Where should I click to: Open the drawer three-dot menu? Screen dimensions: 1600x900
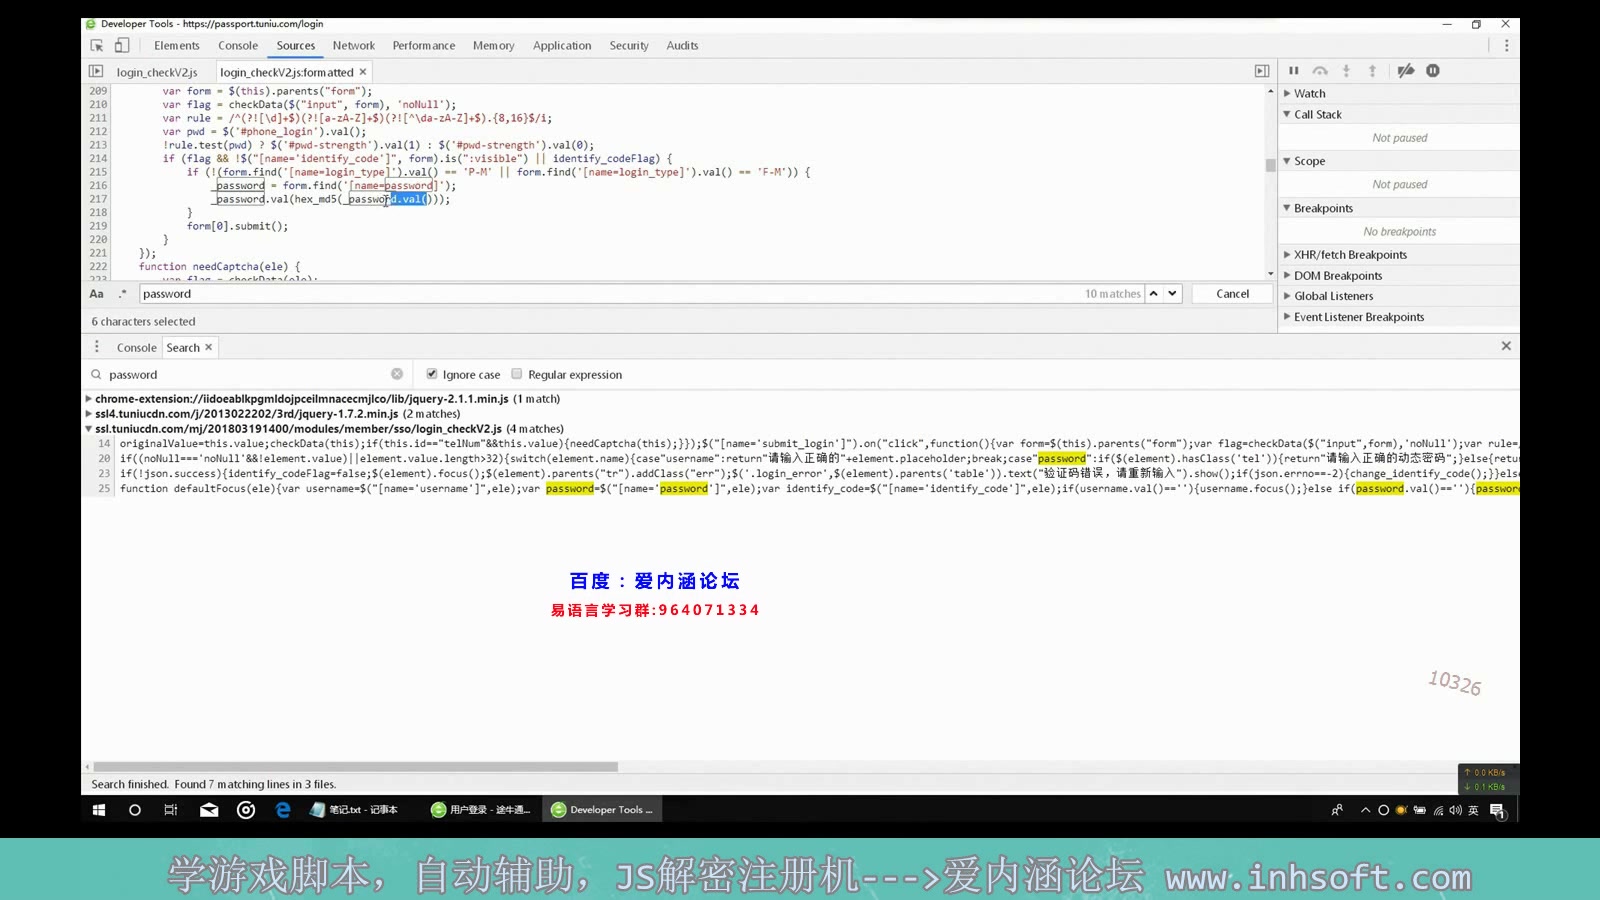97,347
